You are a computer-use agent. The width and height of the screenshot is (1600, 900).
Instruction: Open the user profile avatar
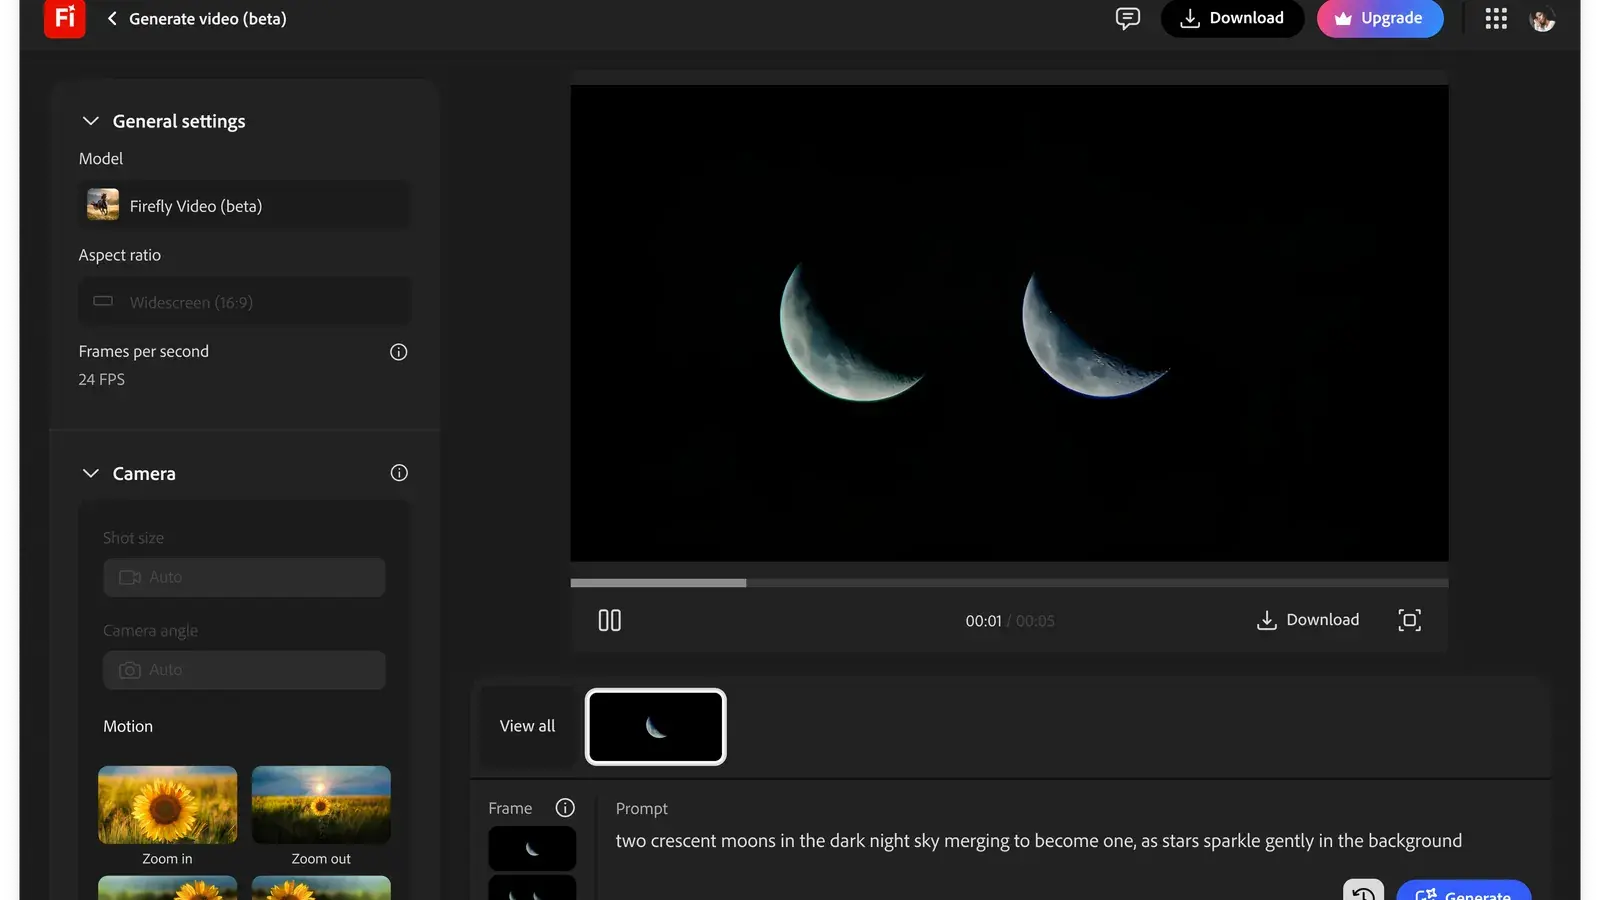click(1543, 19)
